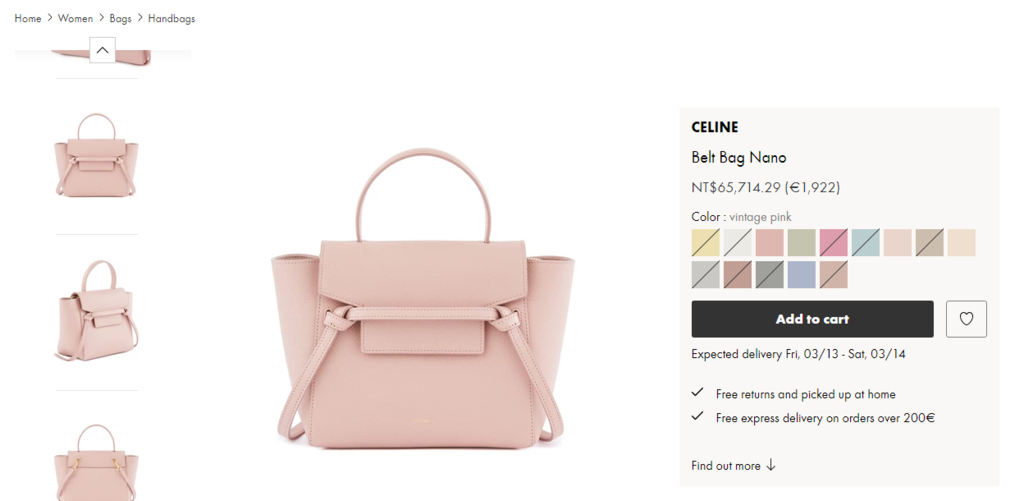Image resolution: width=1024 pixels, height=501 pixels.
Task: Open Handbags breadcrumb category
Action: click(171, 18)
